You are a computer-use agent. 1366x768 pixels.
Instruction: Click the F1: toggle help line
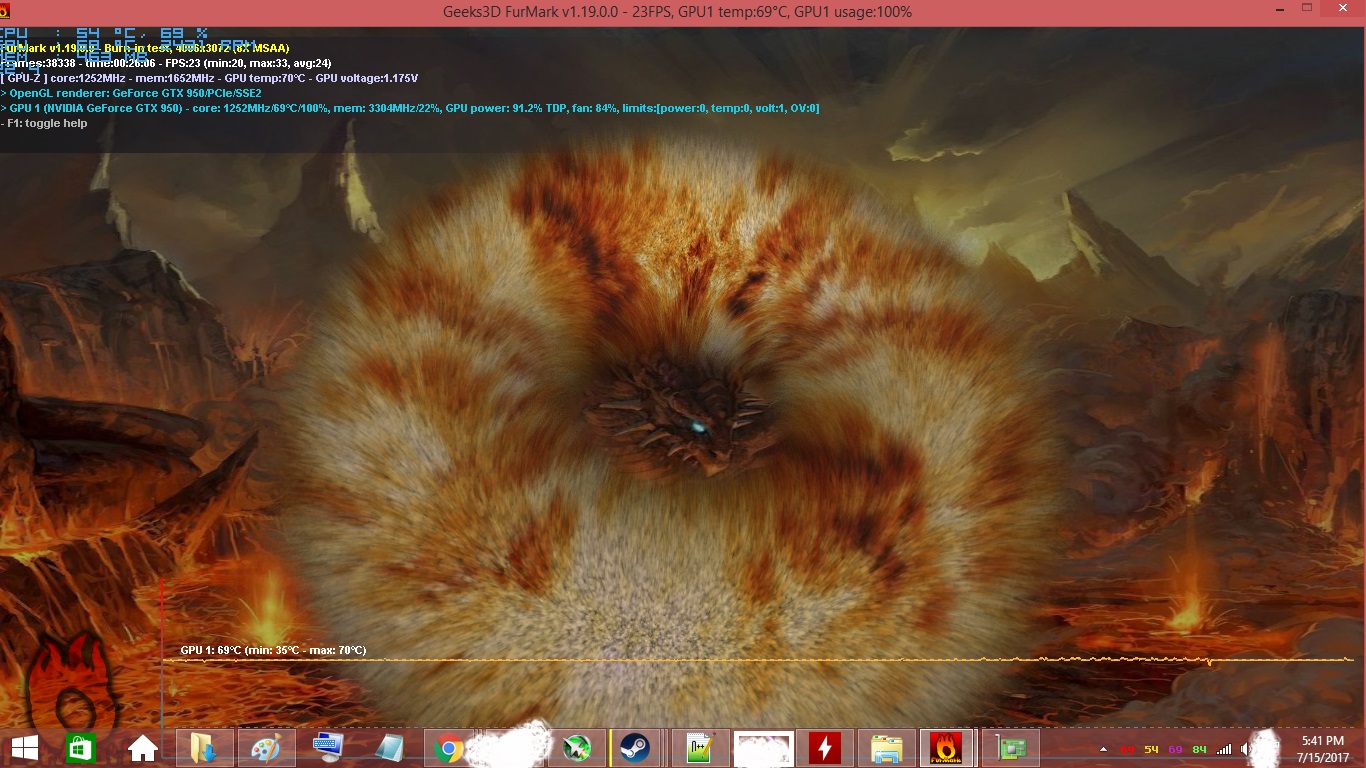44,123
